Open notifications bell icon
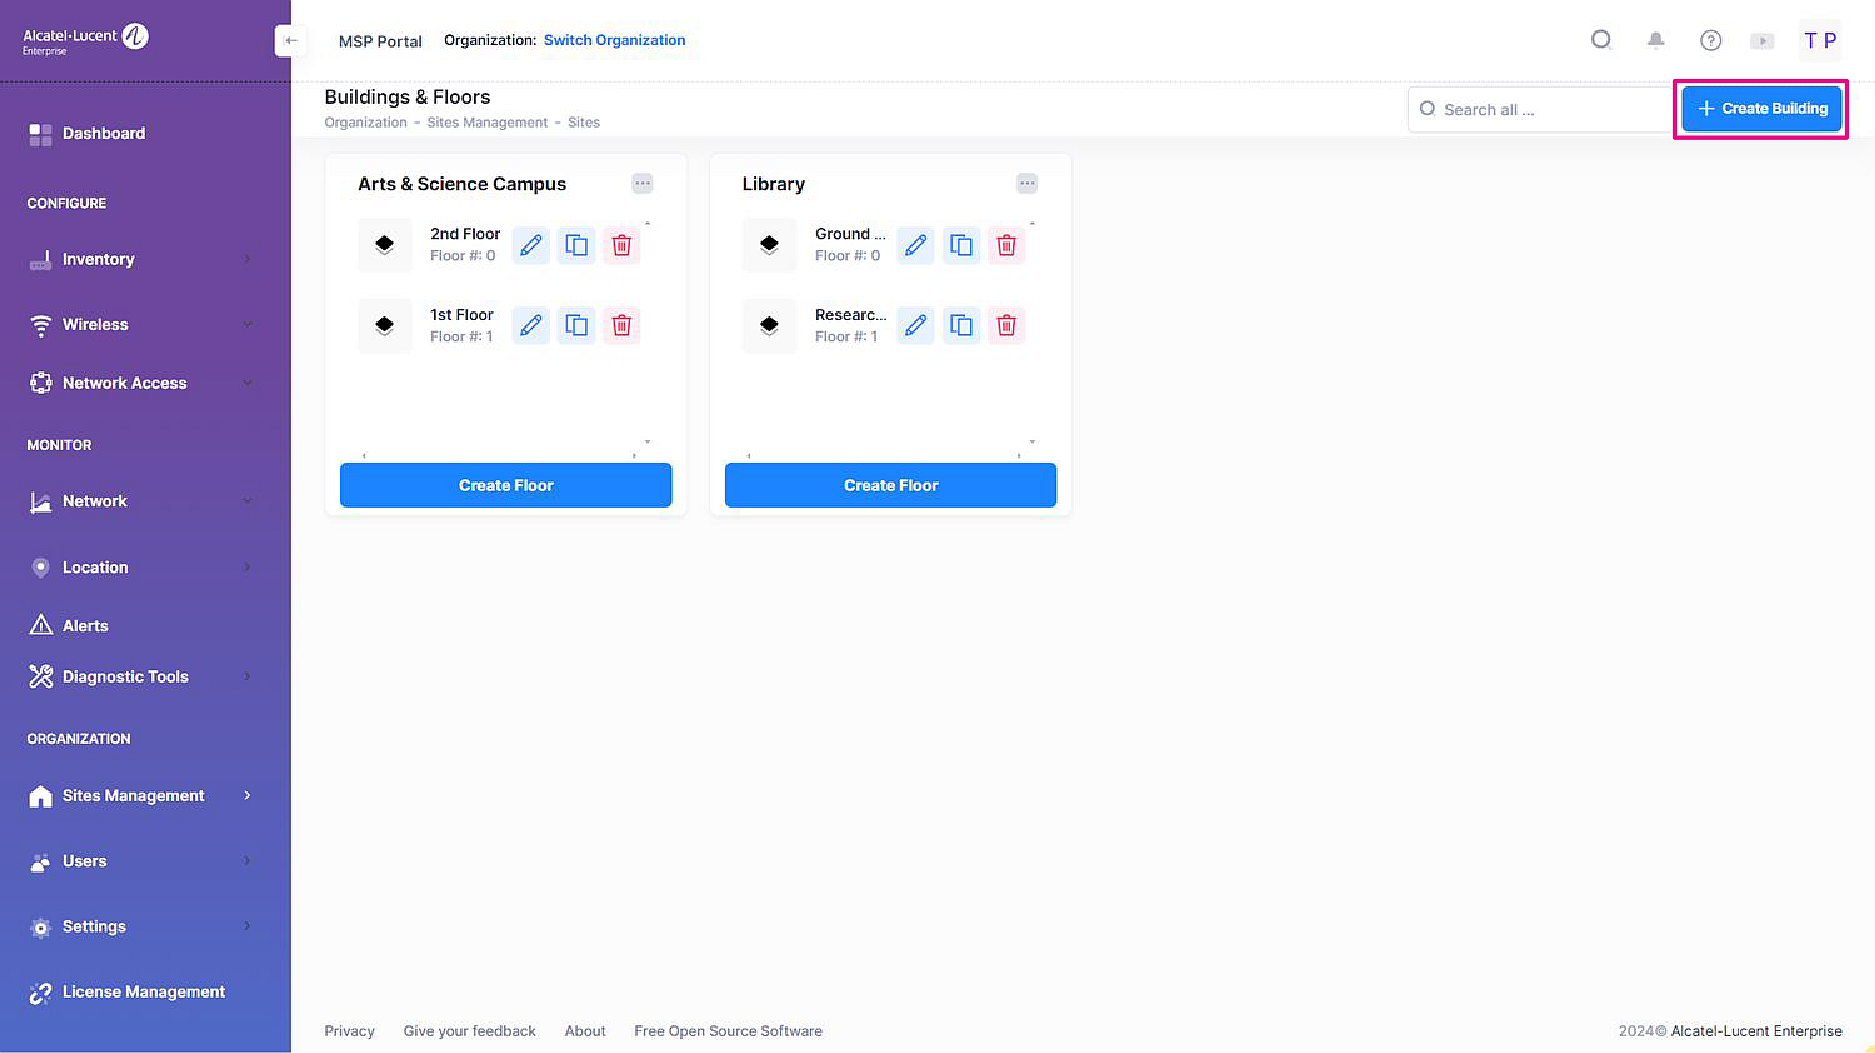 tap(1656, 40)
